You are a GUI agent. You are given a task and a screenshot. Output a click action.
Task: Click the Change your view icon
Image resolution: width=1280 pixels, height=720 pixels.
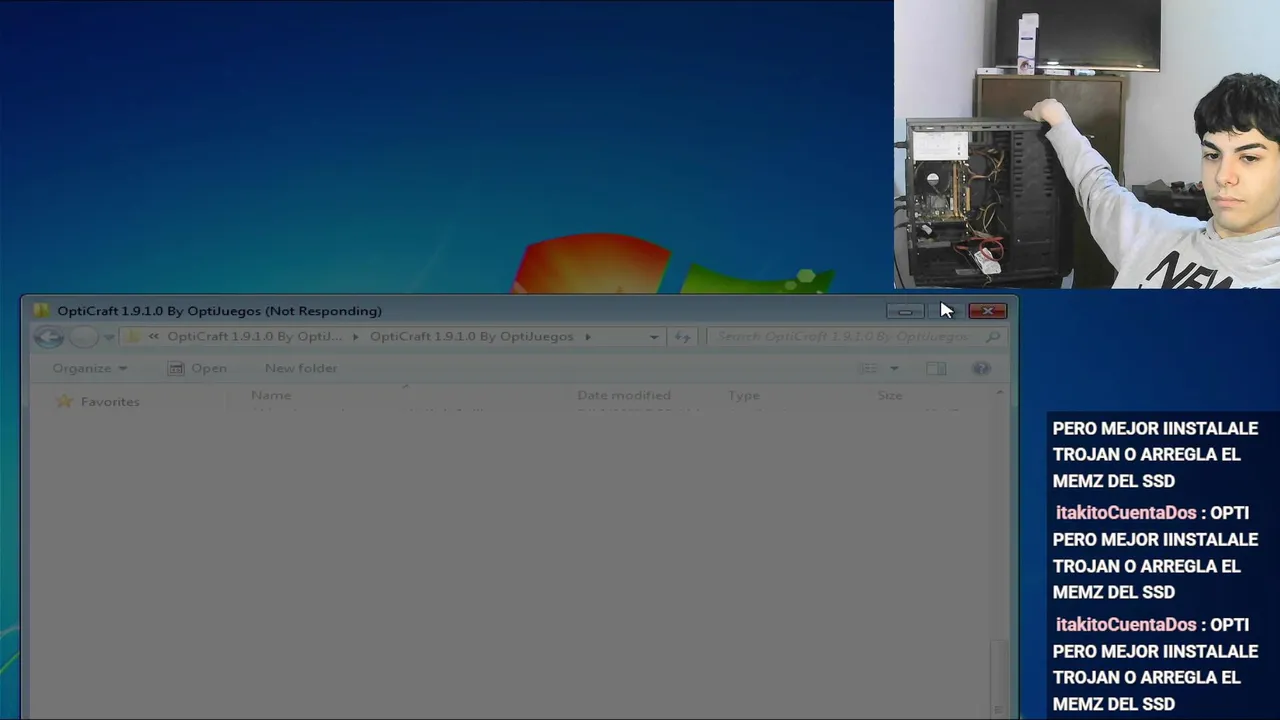[867, 368]
